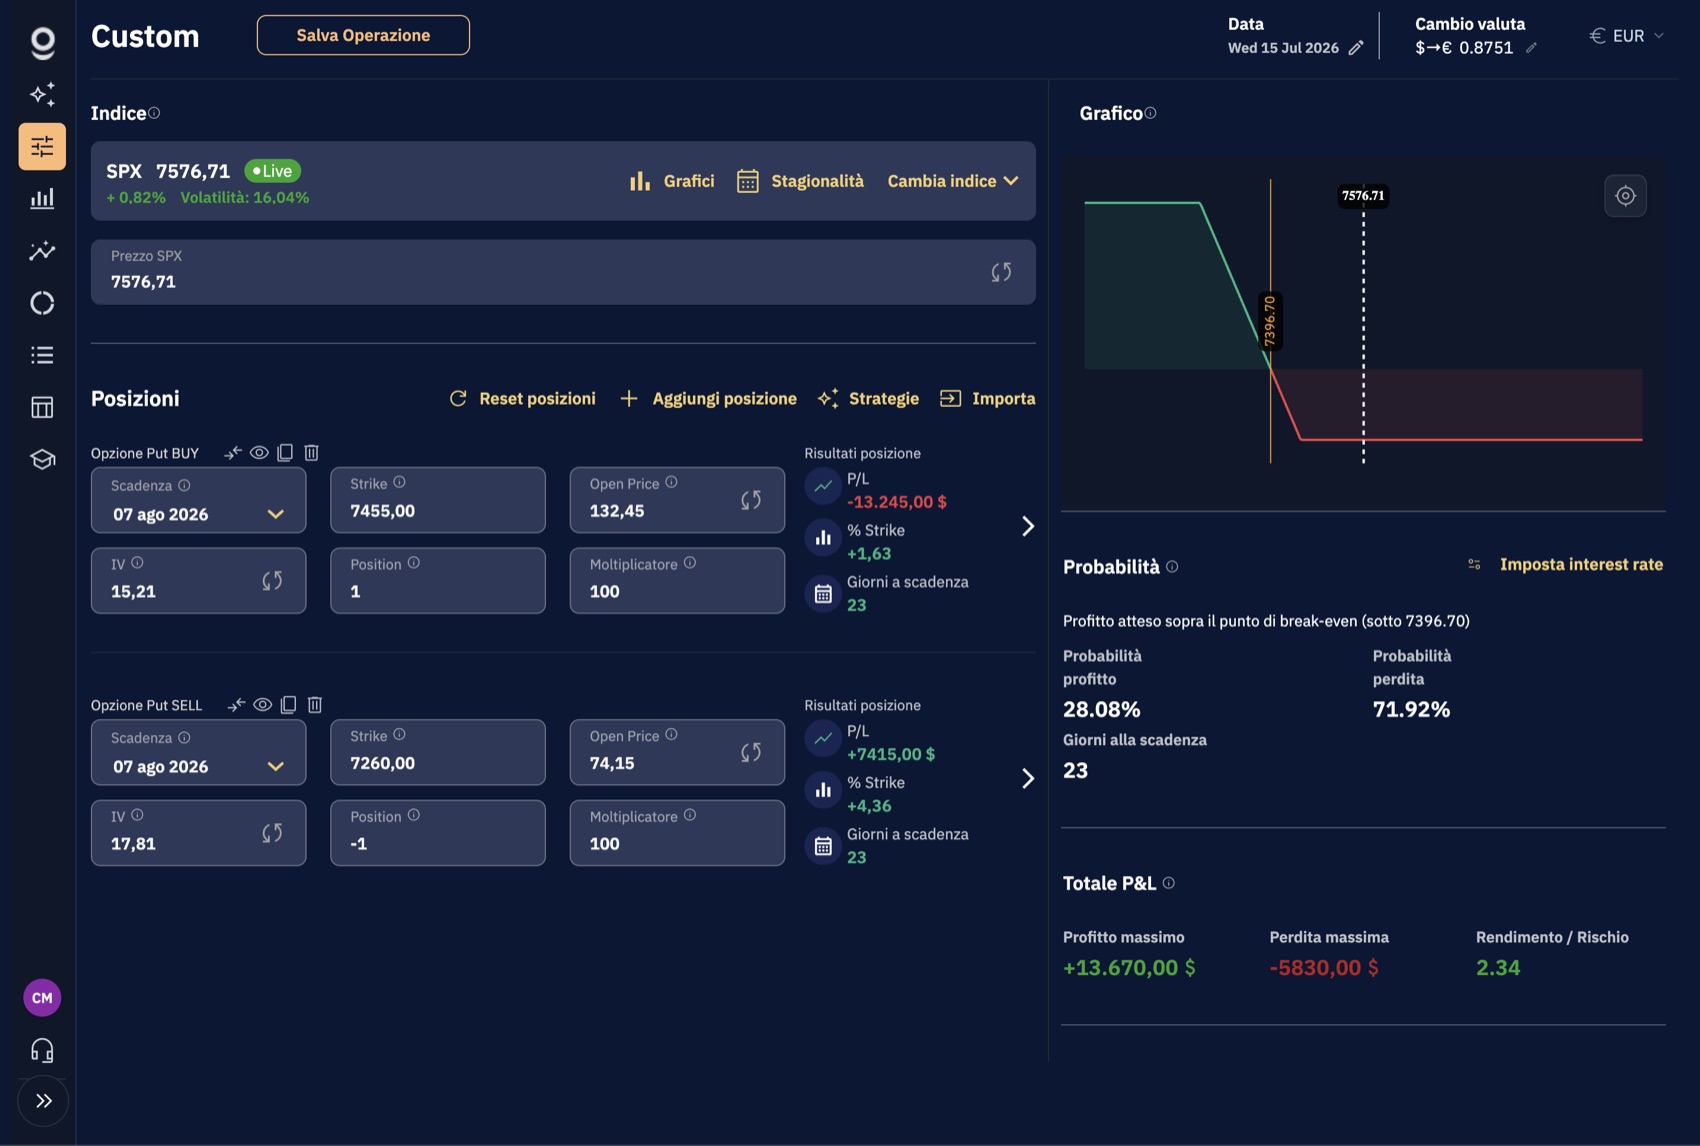Click the Position 1 field
Screen dimensions: 1700x1146
(438, 581)
